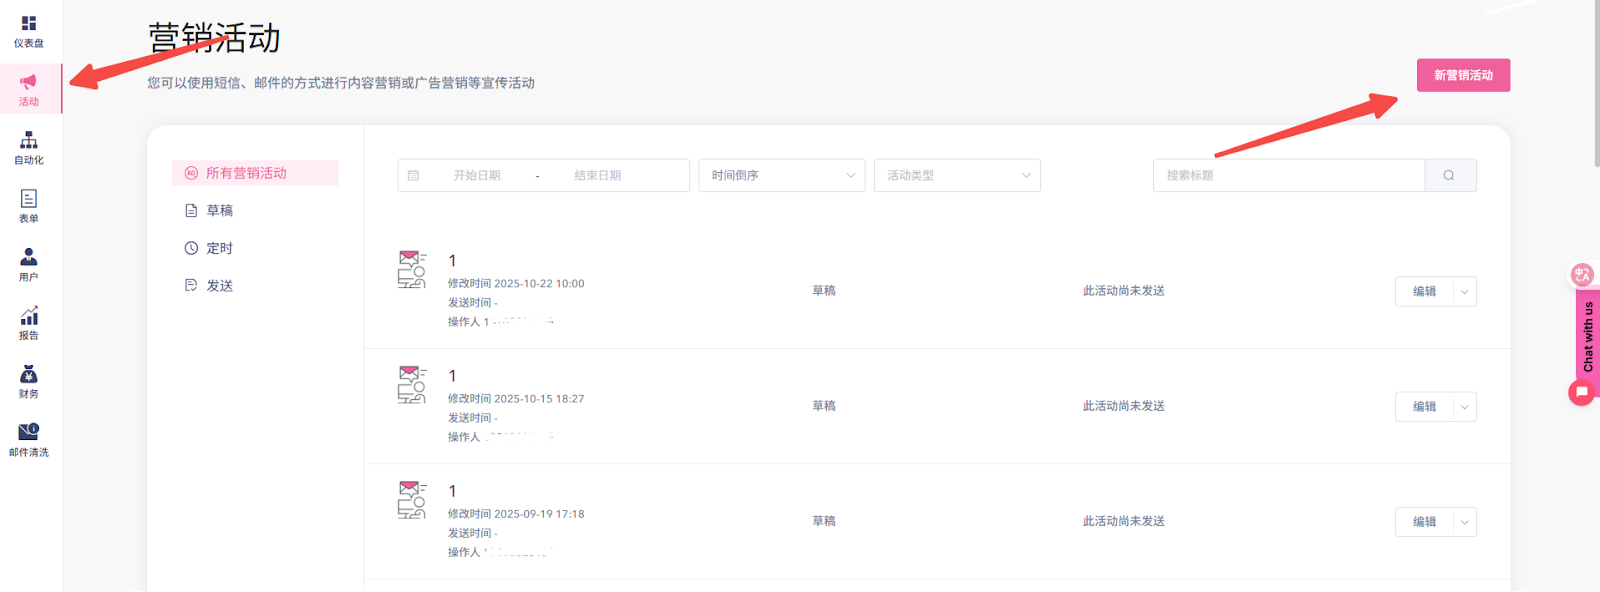The width and height of the screenshot is (1600, 592).
Task: Open the 活动类型 type dropdown
Action: tap(957, 175)
